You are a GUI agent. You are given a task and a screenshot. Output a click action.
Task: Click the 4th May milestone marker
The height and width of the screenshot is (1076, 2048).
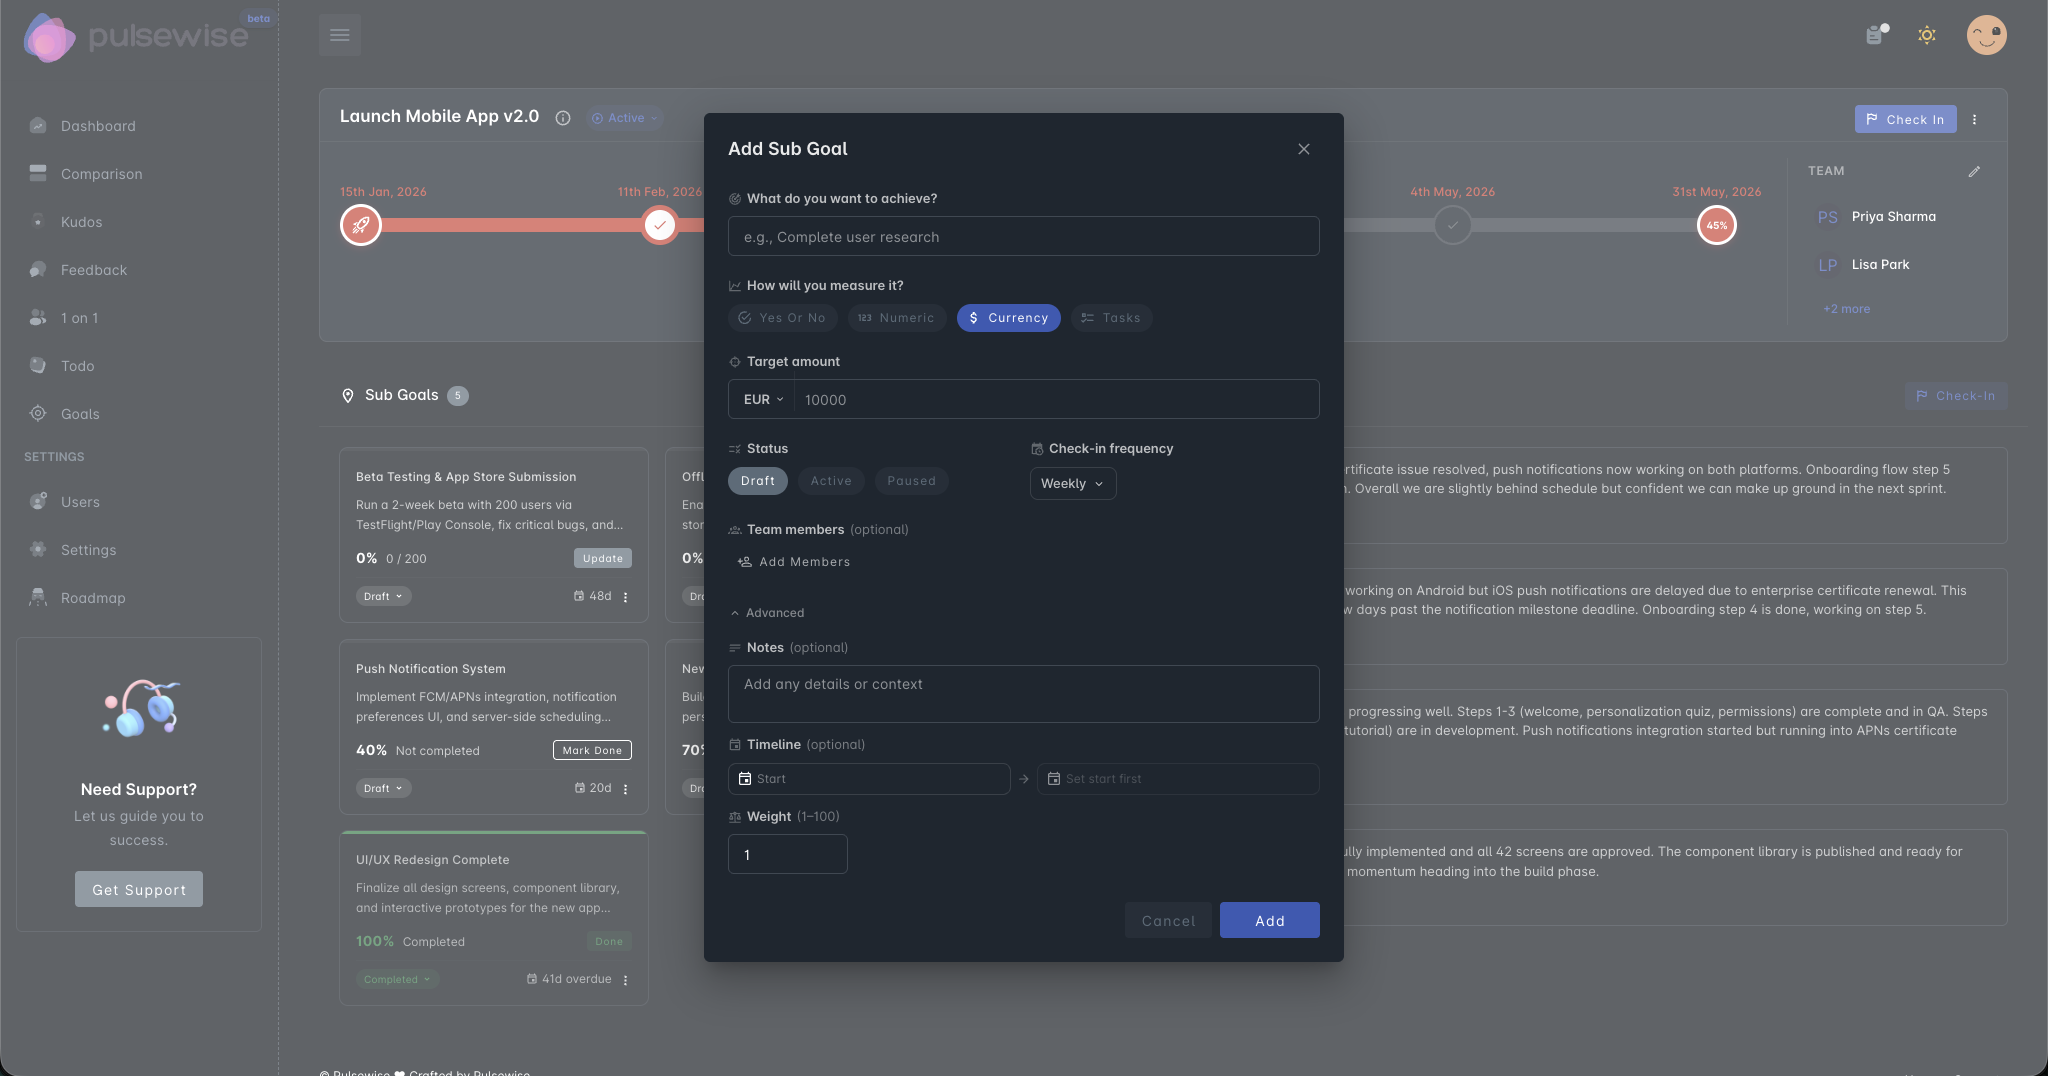[x=1452, y=225]
